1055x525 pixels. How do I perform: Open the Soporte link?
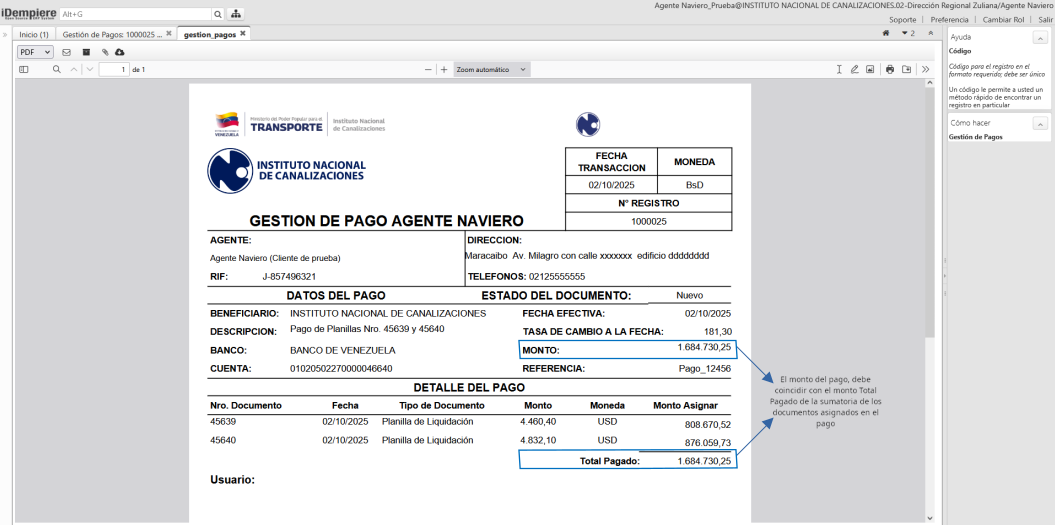click(902, 20)
